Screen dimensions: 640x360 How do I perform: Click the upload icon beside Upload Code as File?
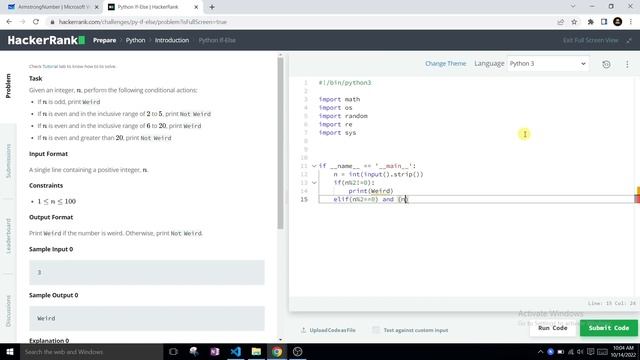[303, 330]
